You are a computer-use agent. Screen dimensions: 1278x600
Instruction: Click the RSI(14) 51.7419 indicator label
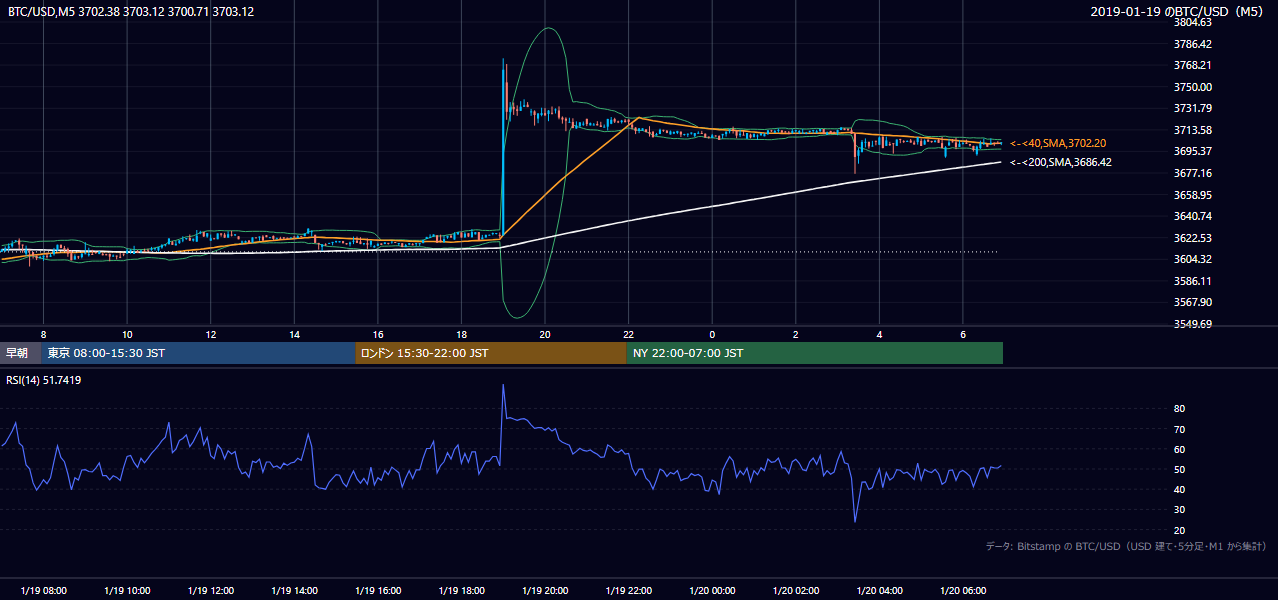coord(44,380)
